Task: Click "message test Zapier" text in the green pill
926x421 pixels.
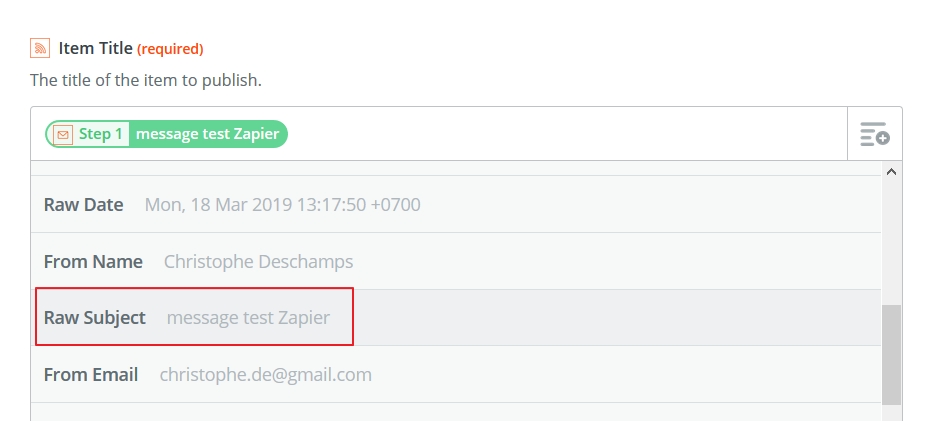Action: coord(207,134)
